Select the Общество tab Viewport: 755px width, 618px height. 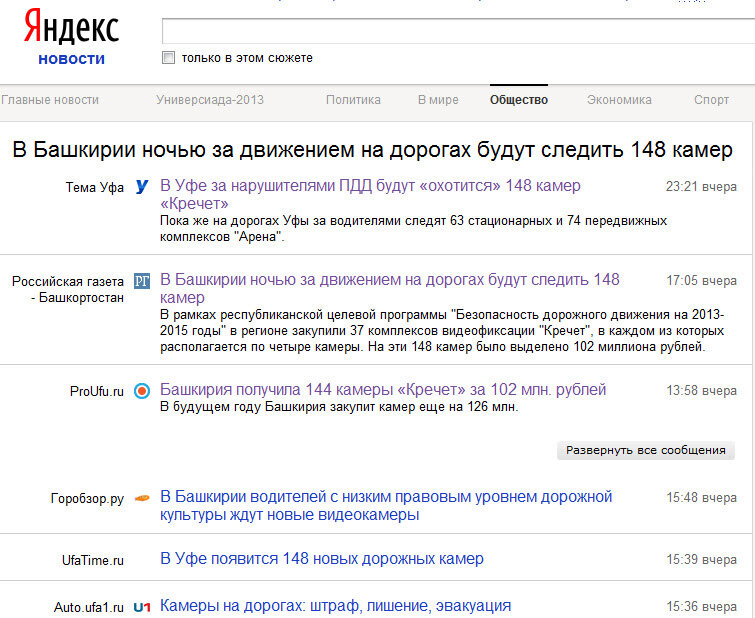(x=519, y=100)
